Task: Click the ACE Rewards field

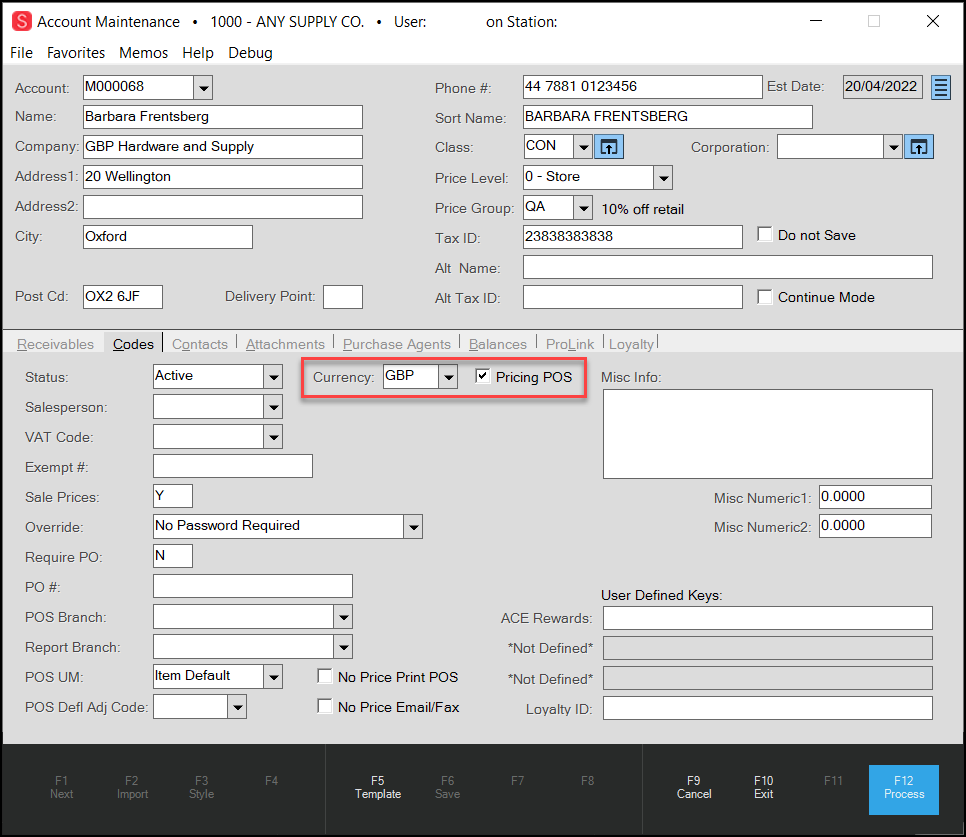Action: point(768,618)
